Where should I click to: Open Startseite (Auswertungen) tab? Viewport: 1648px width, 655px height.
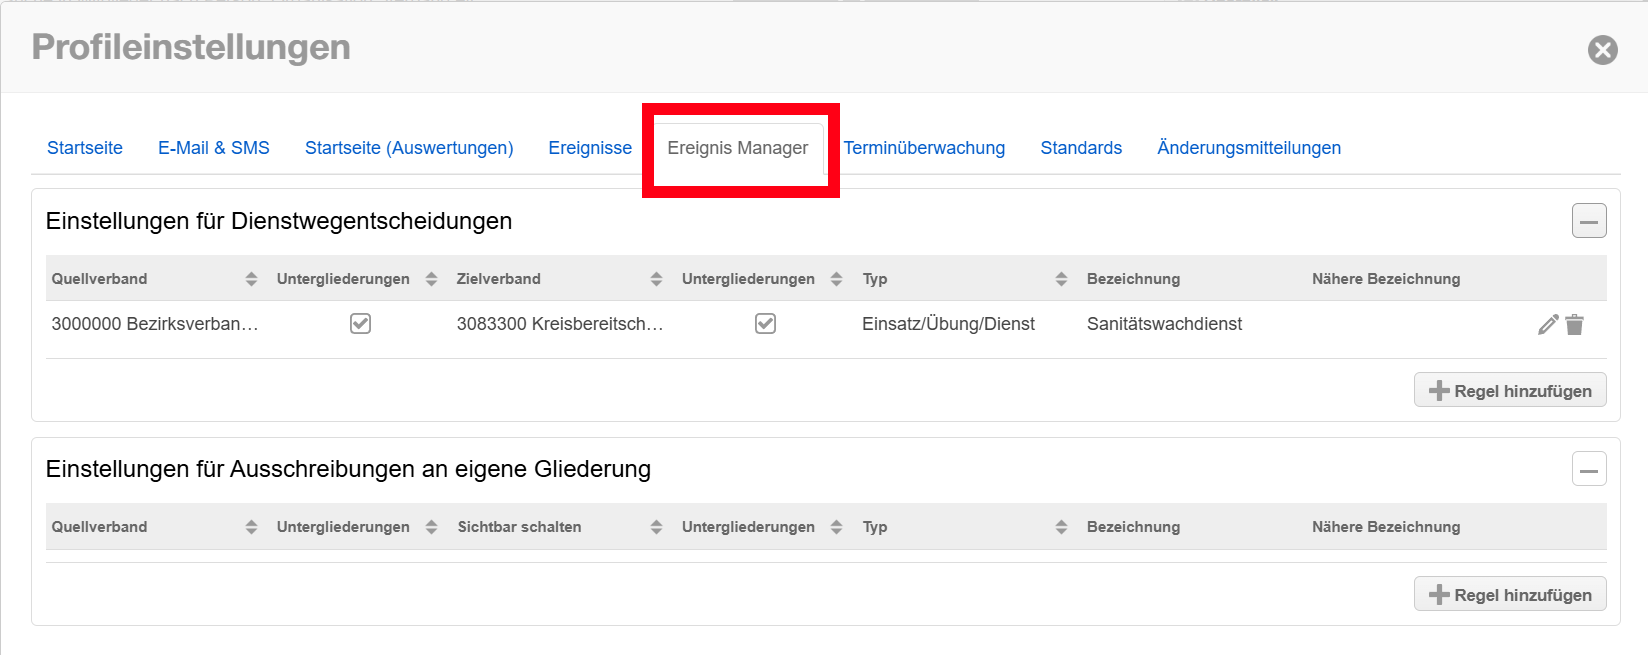(409, 148)
